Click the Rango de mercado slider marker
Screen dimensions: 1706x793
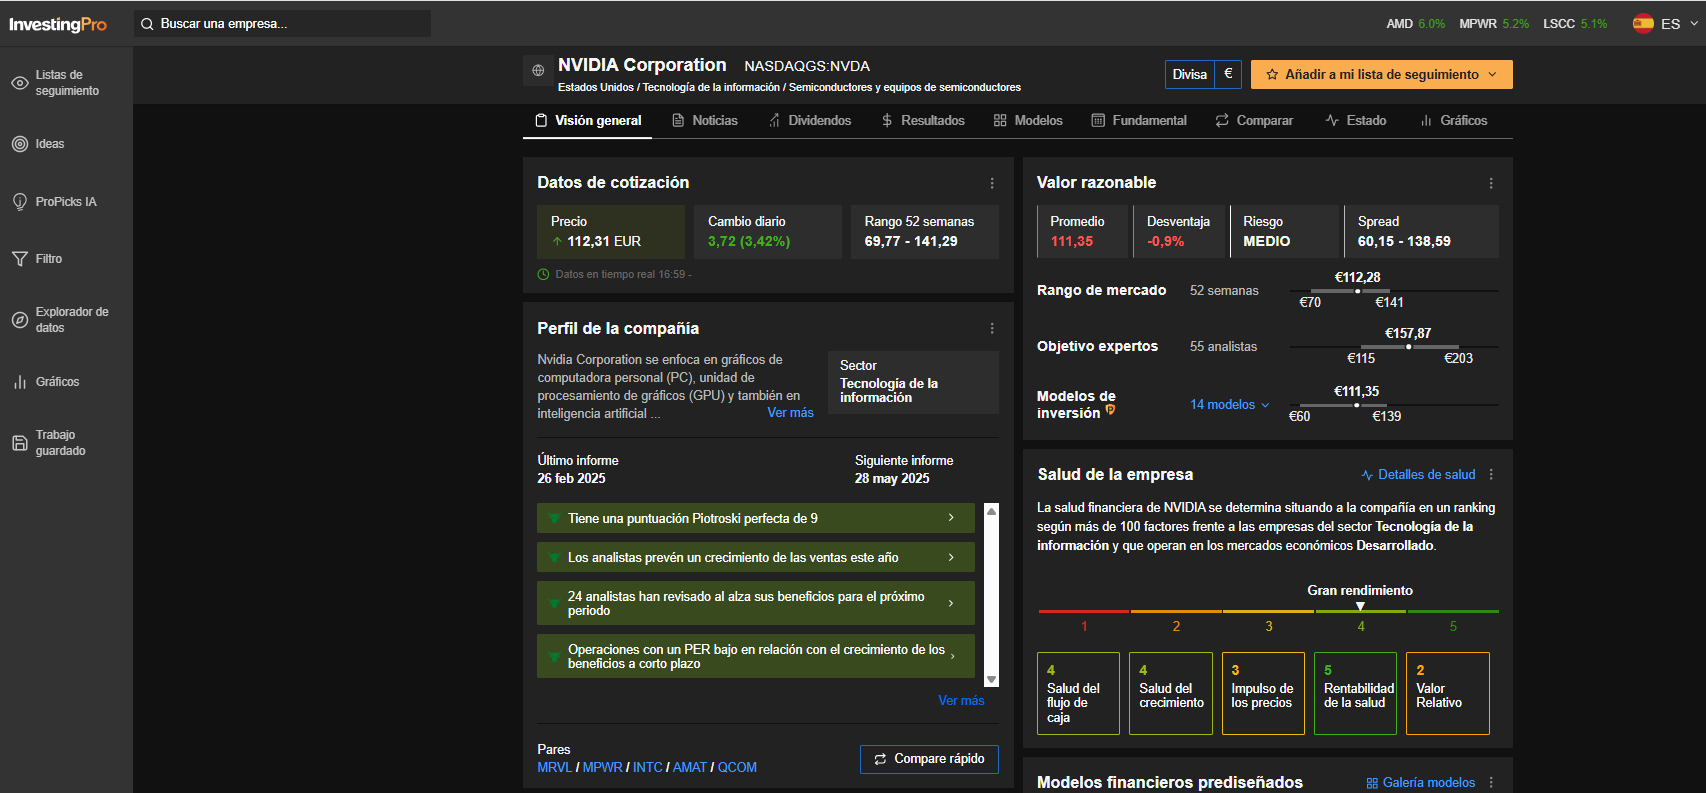(1357, 291)
